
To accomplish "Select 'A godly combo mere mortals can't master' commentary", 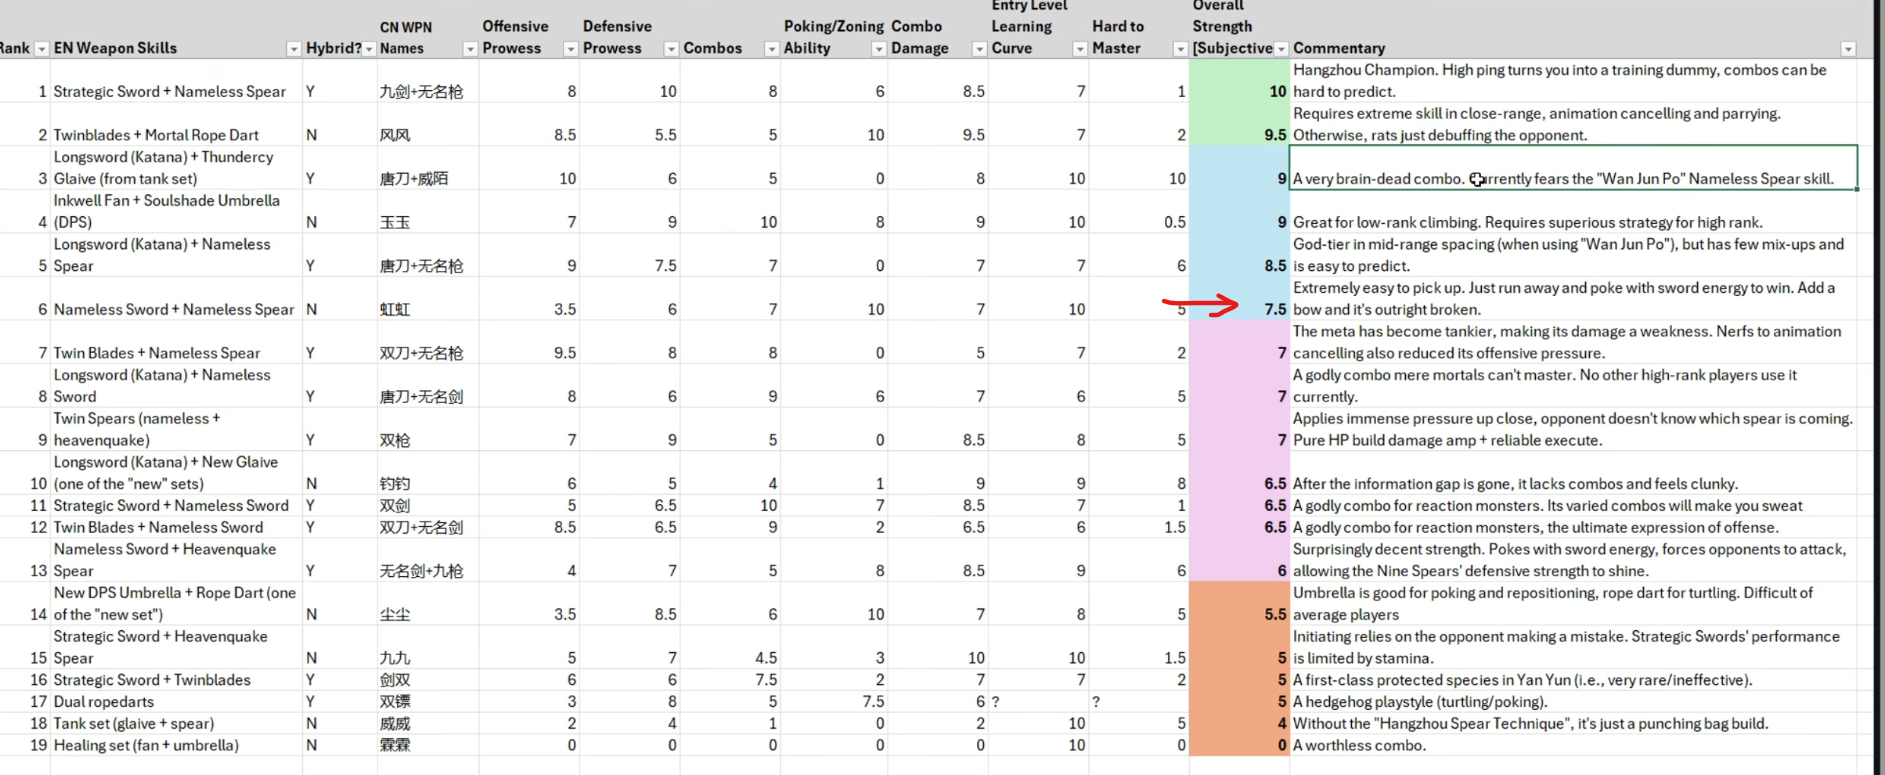I will [x=1574, y=386].
